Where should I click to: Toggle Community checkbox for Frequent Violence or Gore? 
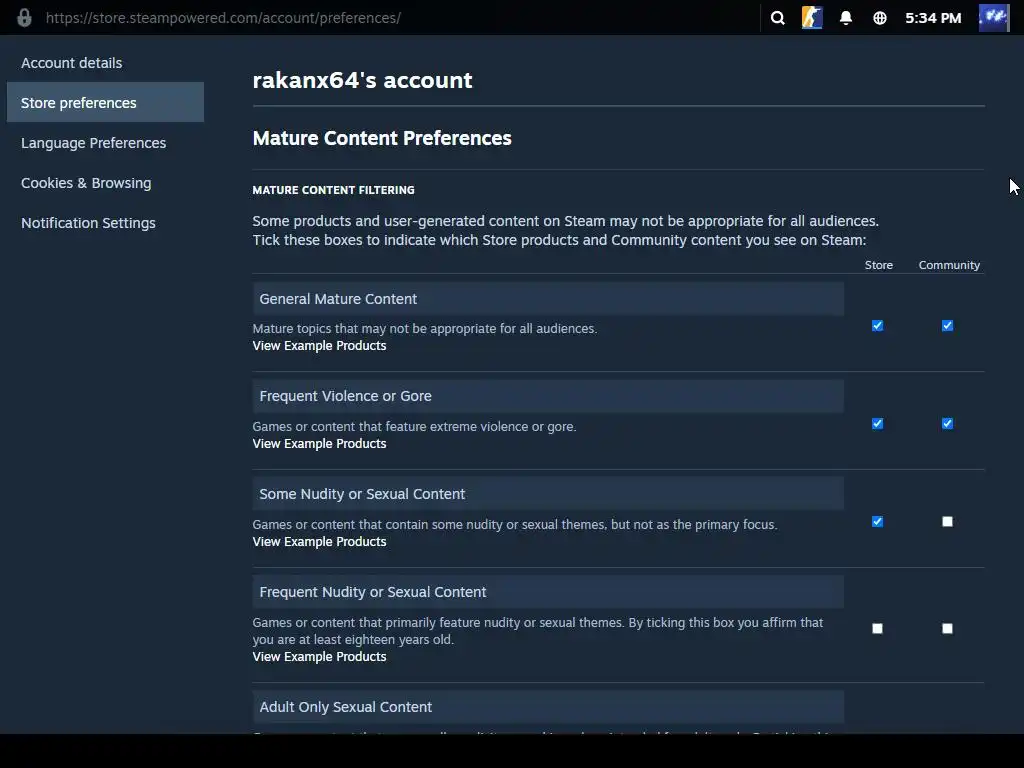click(x=947, y=423)
